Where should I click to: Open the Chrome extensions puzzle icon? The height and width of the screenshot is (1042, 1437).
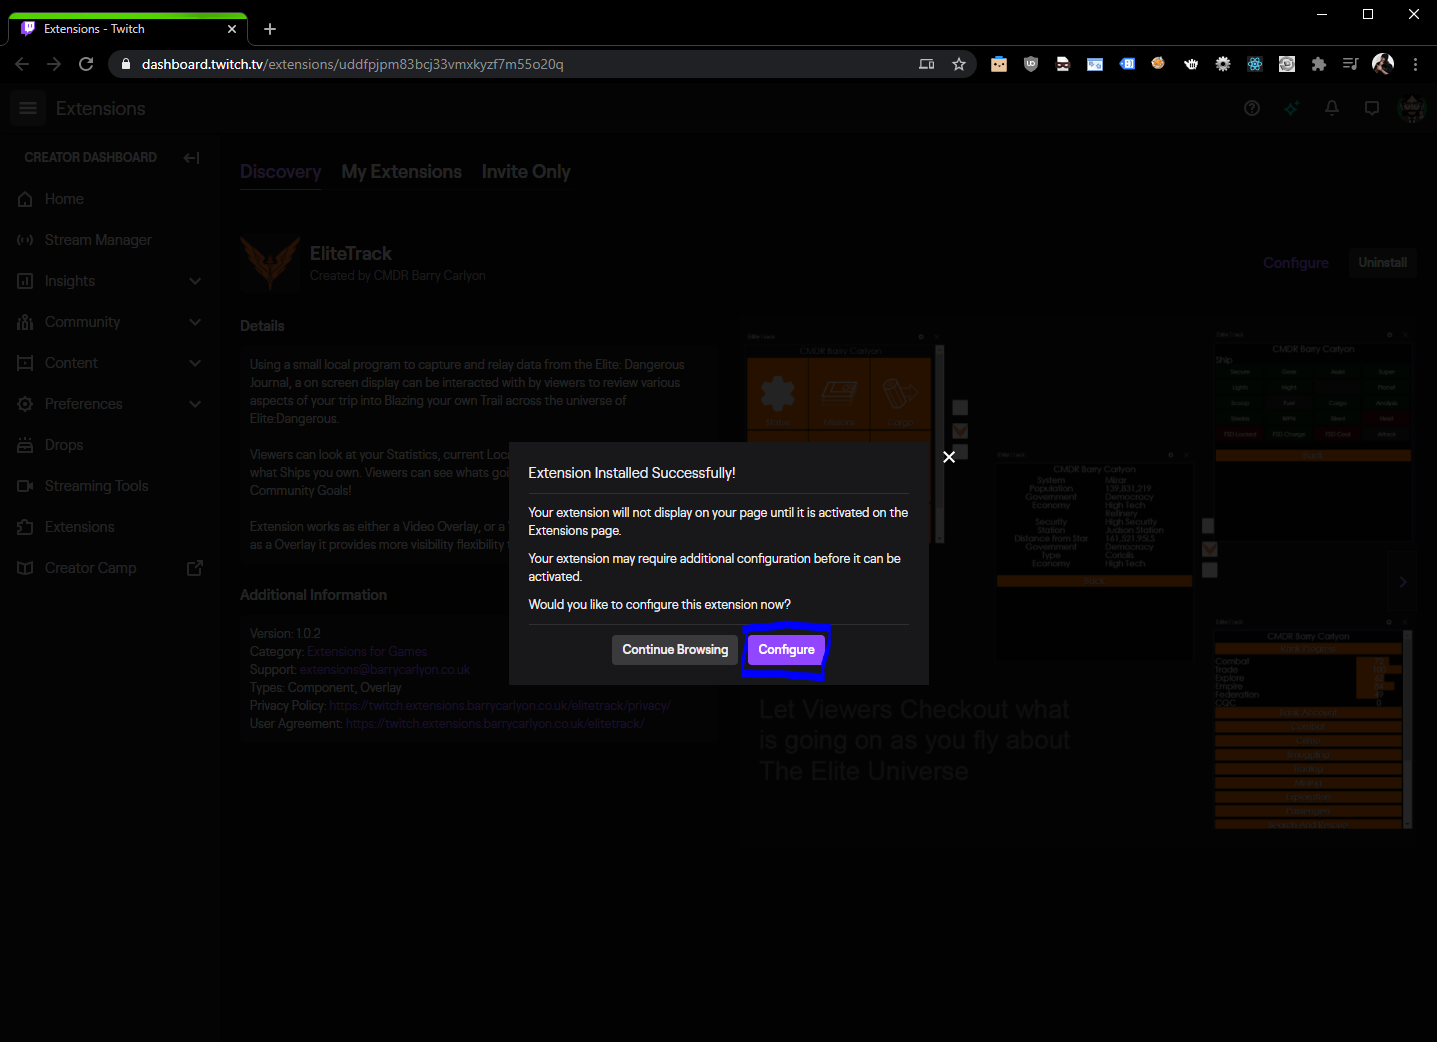click(1319, 64)
